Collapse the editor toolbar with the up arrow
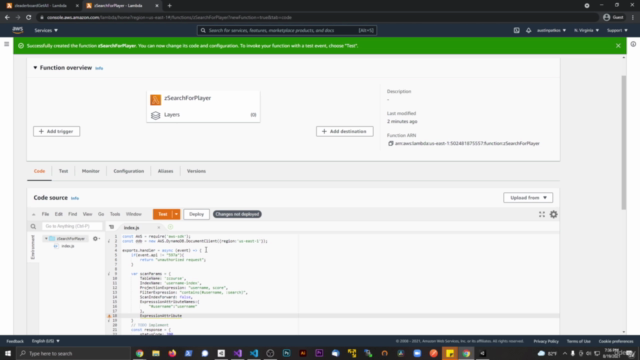The image size is (640, 360). click(x=33, y=214)
